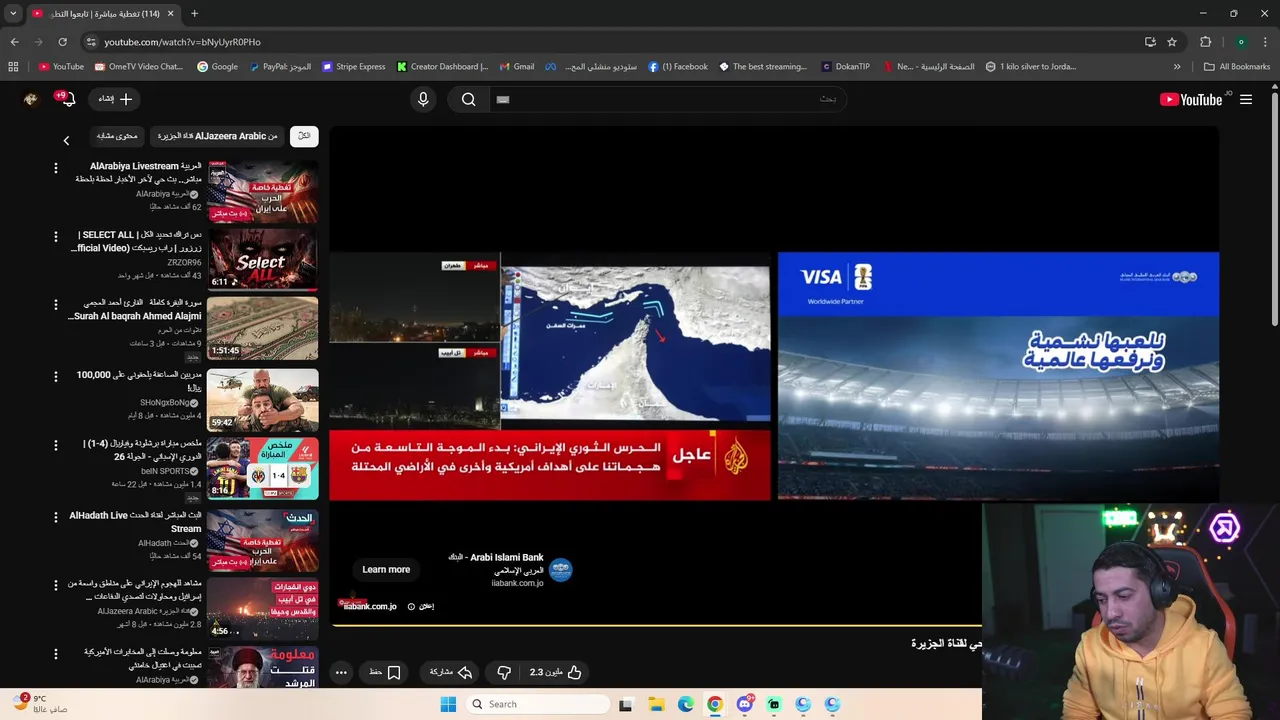This screenshot has width=1280, height=720.
Task: Click the beIN SPORTS channel name
Action: [x=165, y=471]
